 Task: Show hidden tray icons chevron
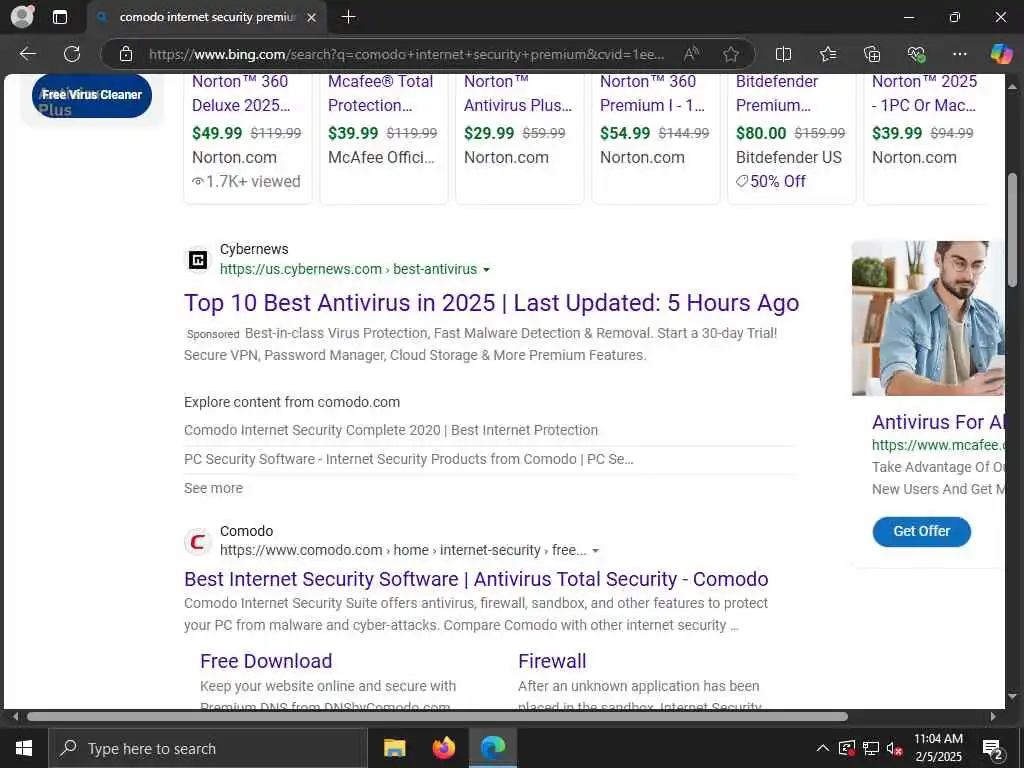[823, 748]
